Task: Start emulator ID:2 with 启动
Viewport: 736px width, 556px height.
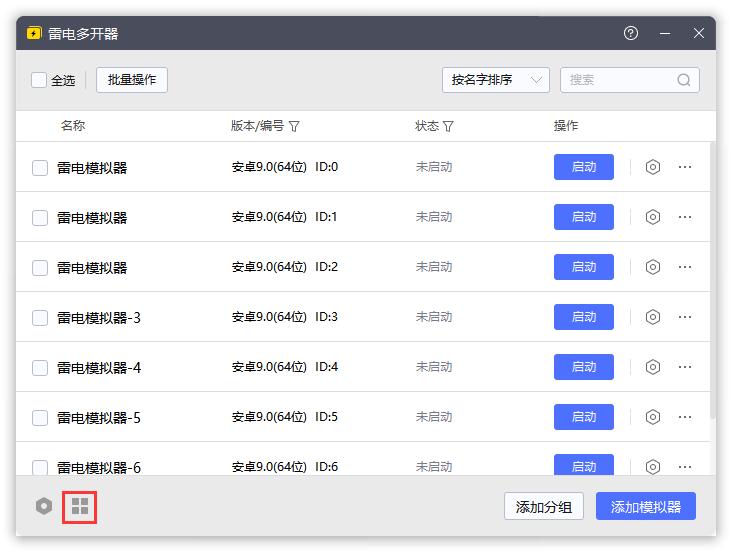Action: tap(583, 267)
